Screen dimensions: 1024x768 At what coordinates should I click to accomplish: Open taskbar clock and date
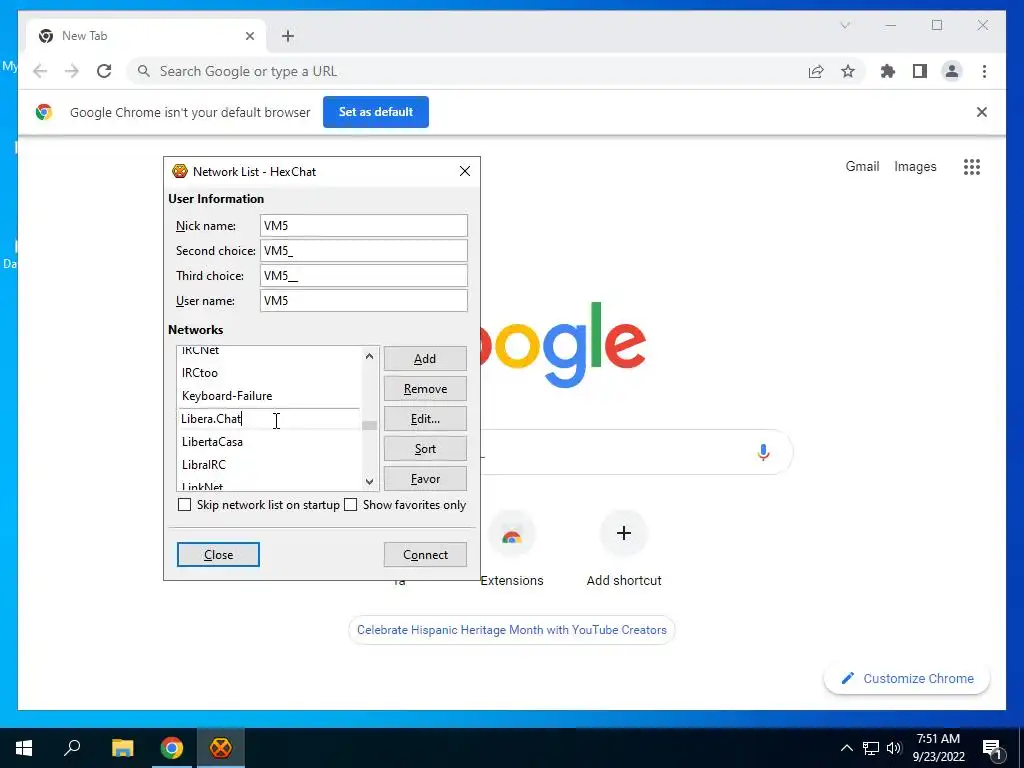click(938, 748)
